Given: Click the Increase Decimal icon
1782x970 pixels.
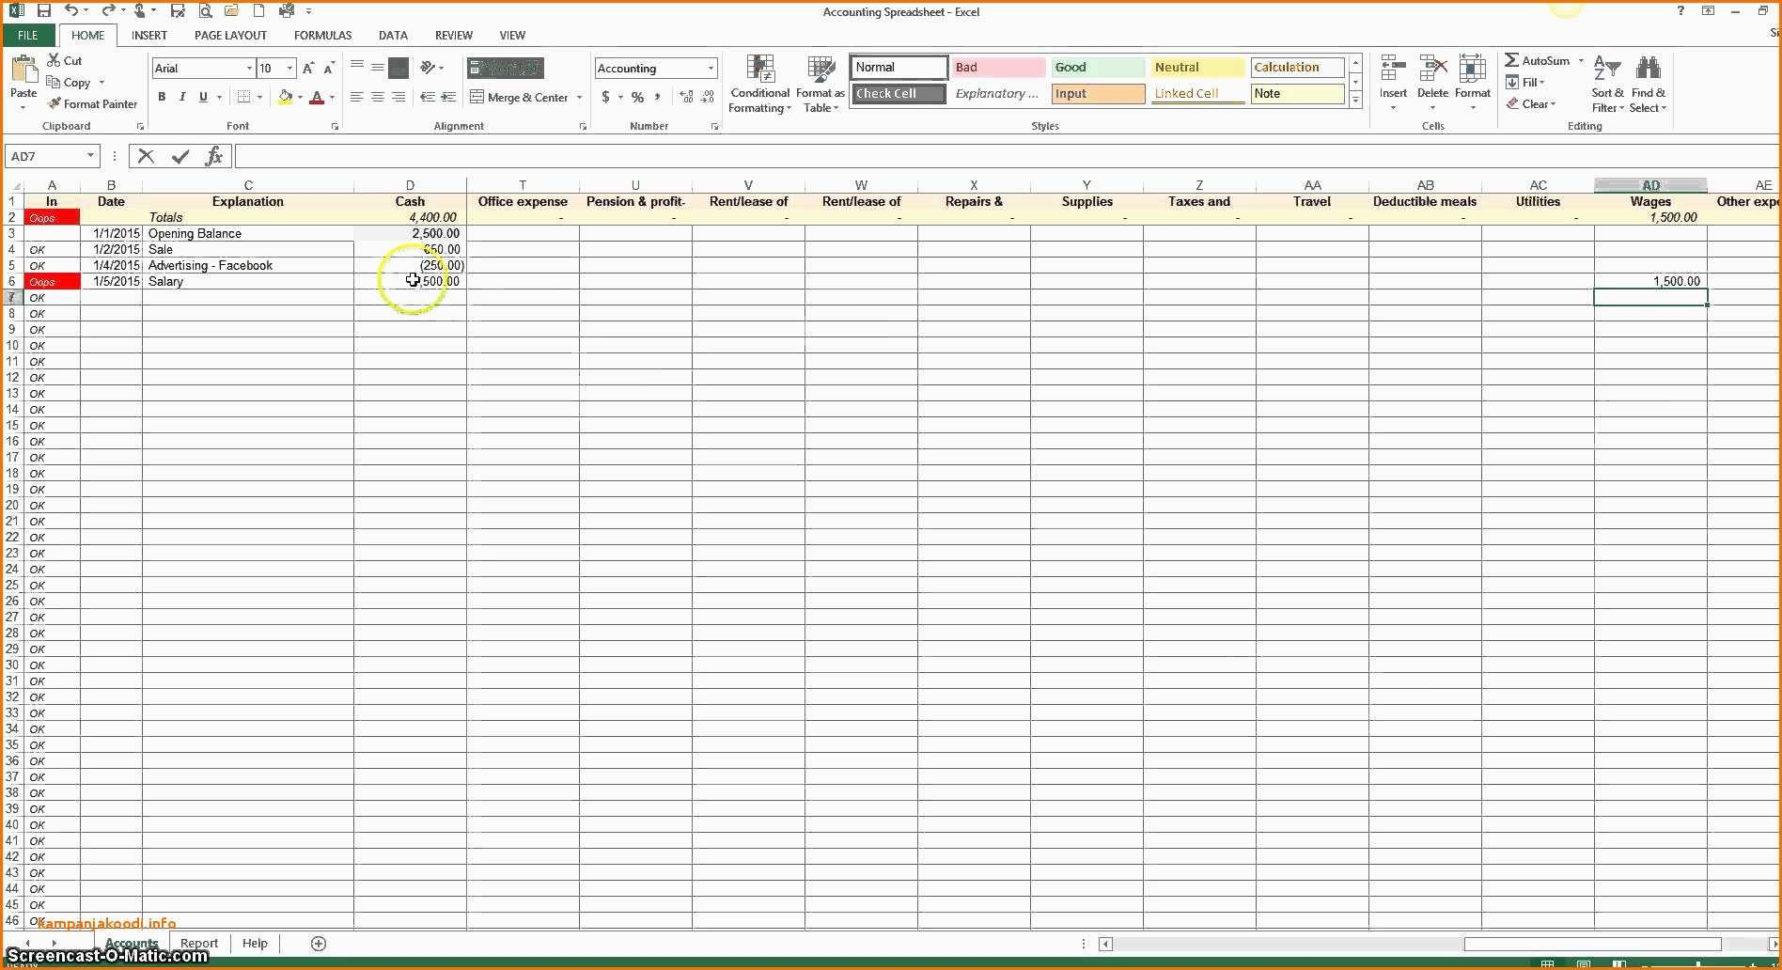Looking at the screenshot, I should coord(684,97).
